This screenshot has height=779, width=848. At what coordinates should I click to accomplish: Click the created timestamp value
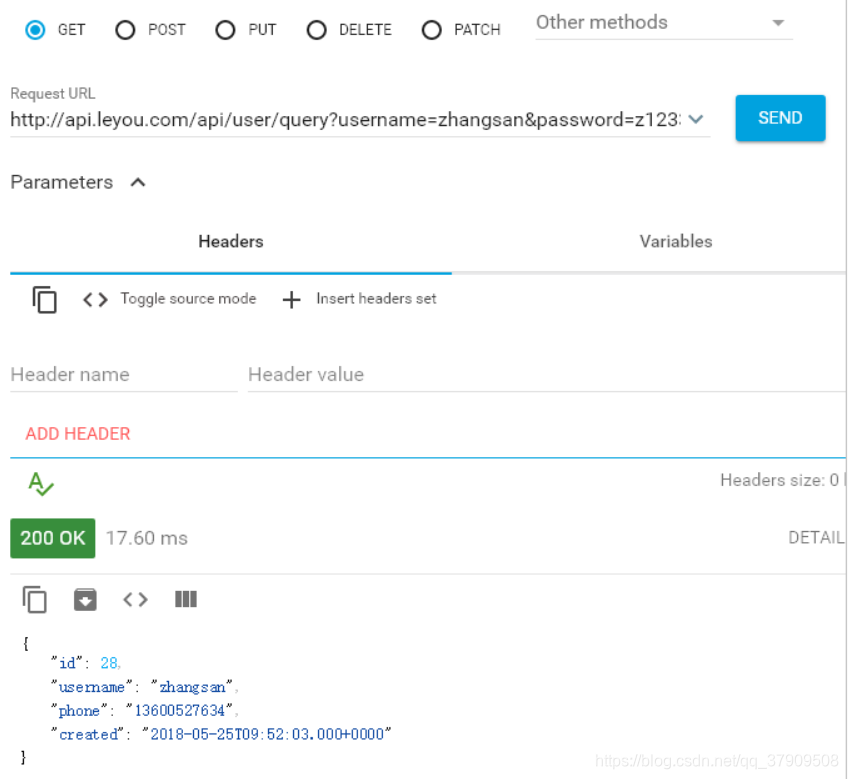click(267, 734)
